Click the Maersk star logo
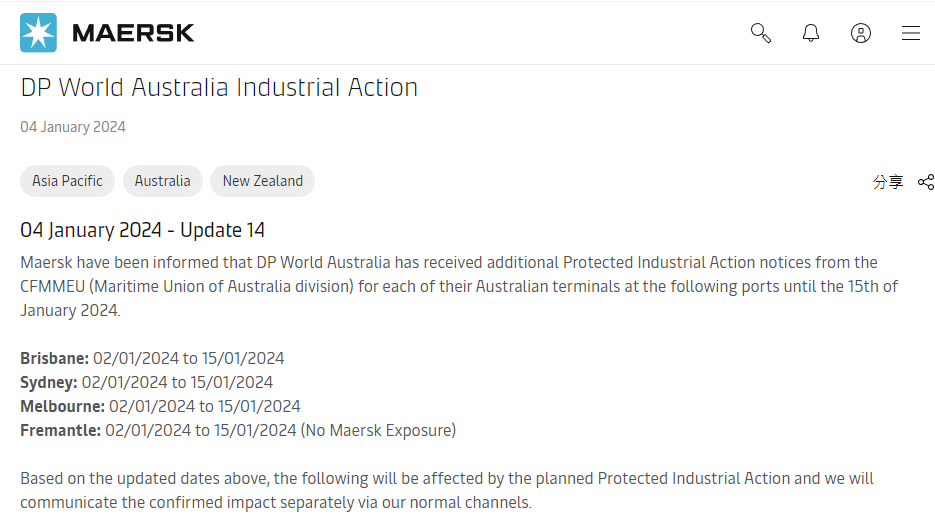This screenshot has width=935, height=525. (x=39, y=33)
